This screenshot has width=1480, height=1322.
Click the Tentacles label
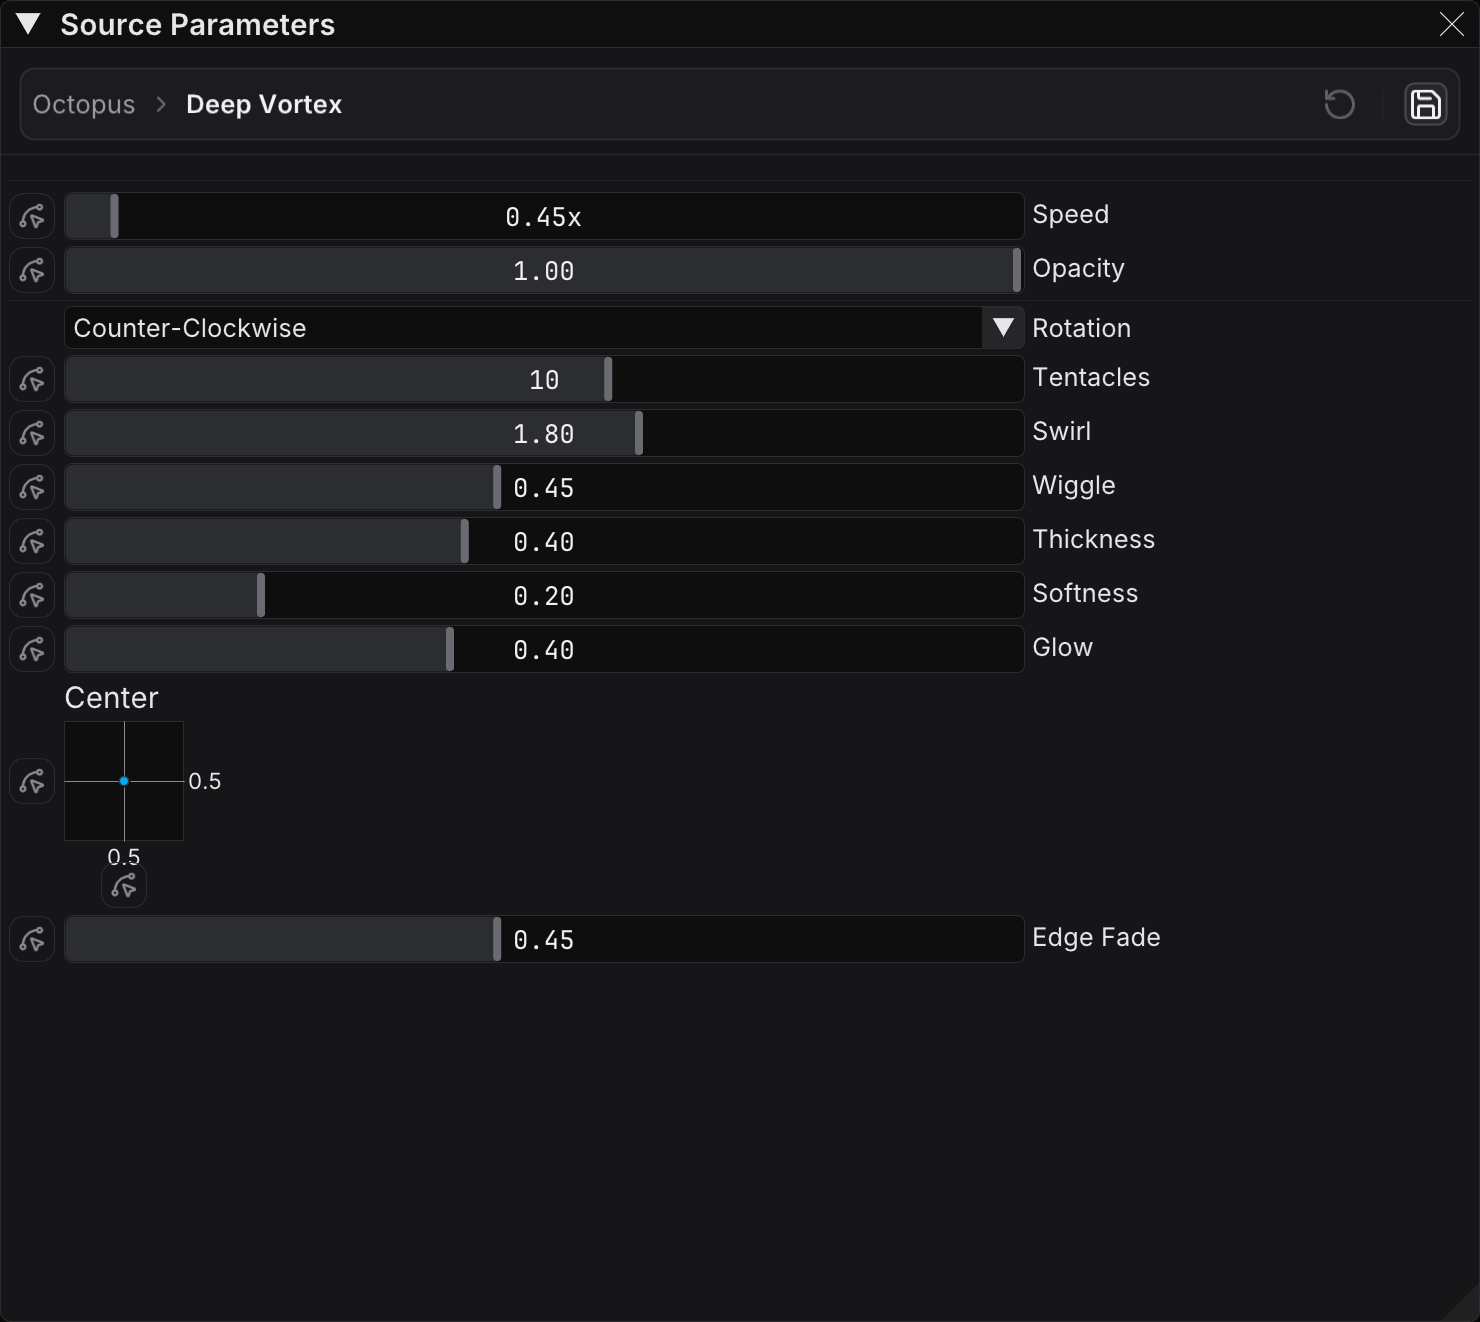1091,377
